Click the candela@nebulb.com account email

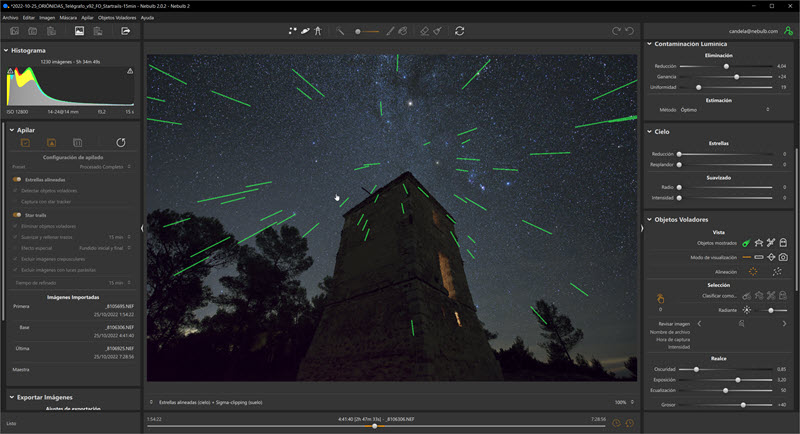753,31
